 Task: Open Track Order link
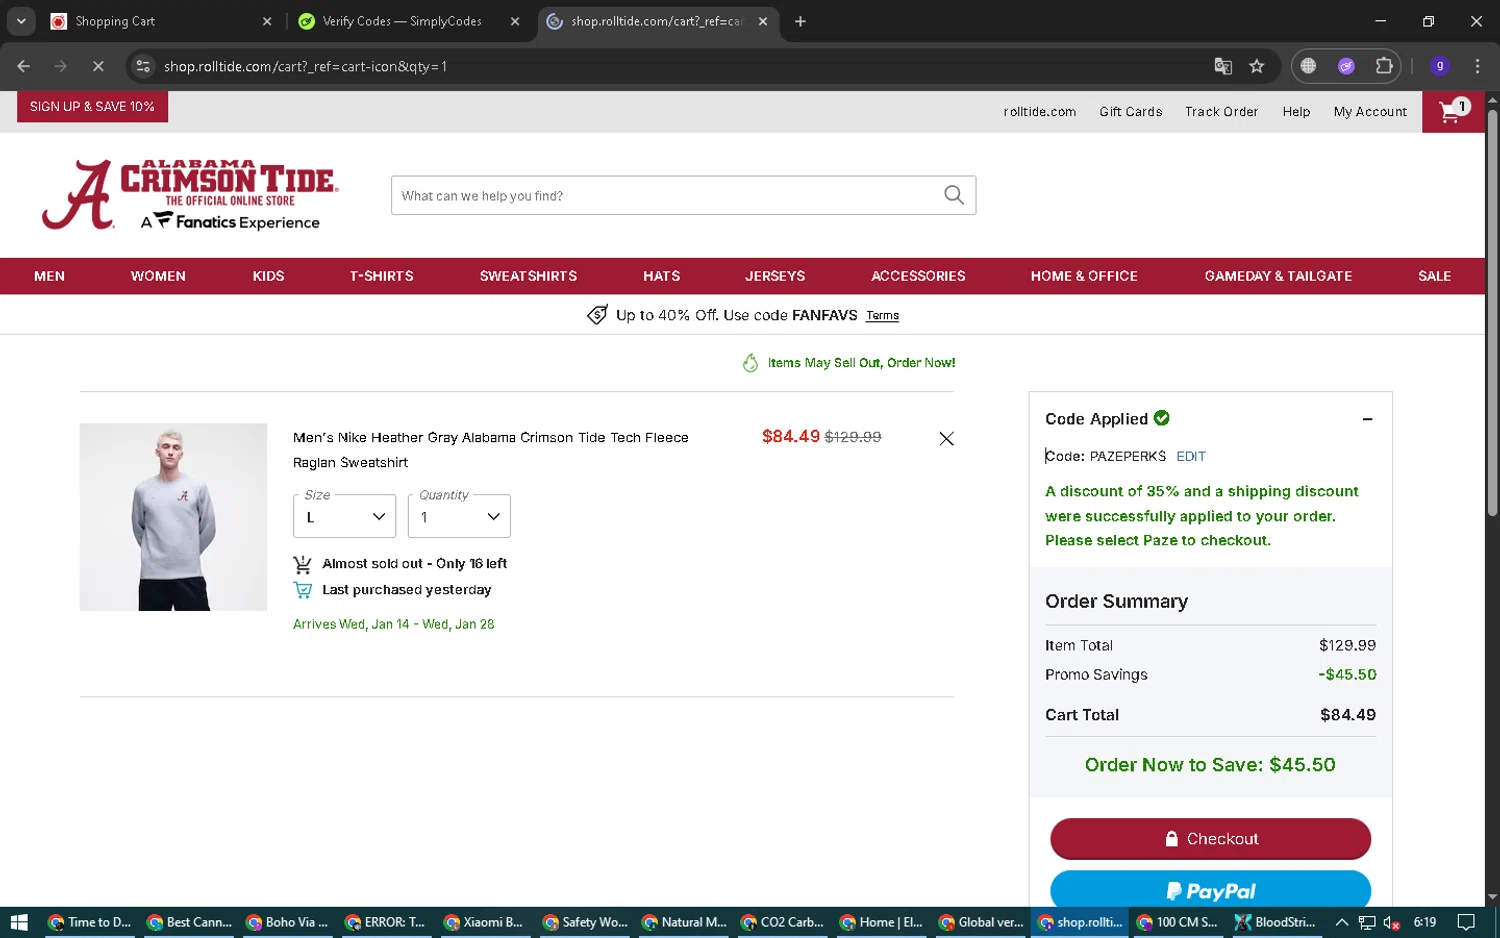[x=1221, y=112]
